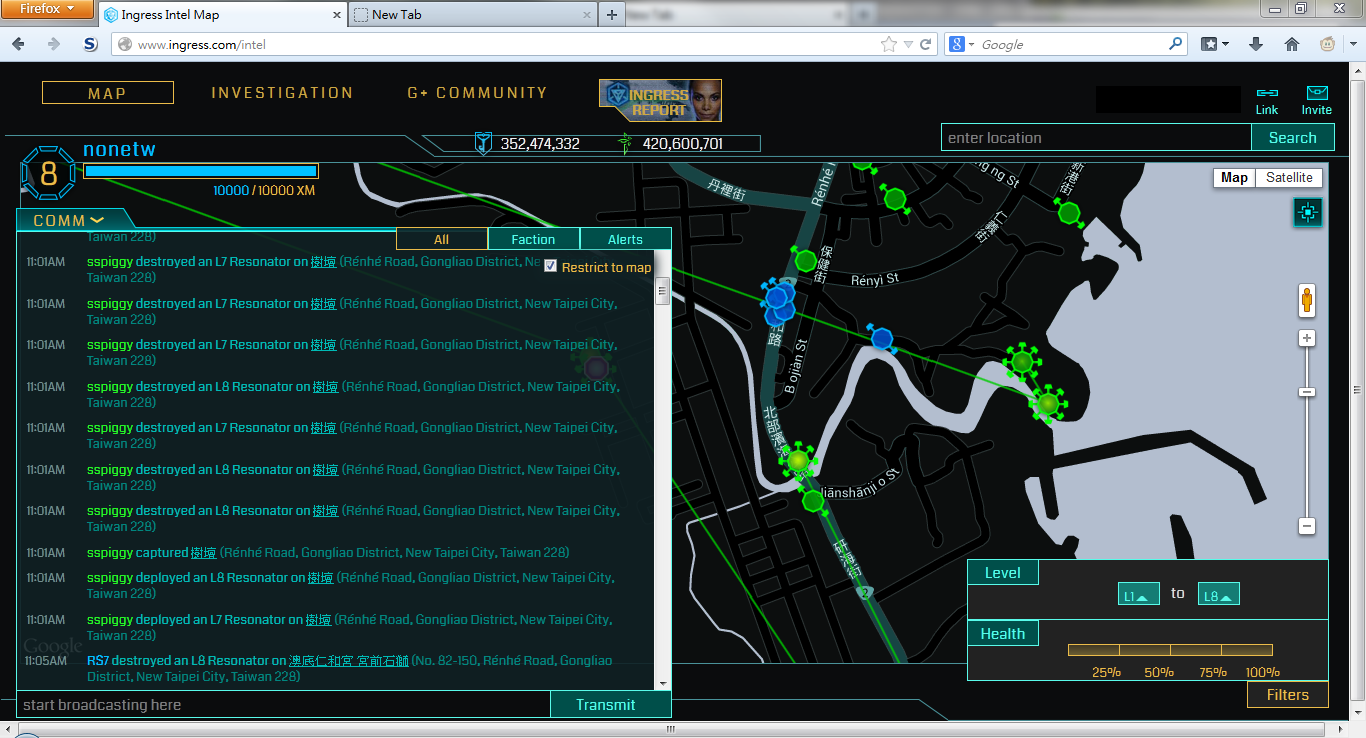Image resolution: width=1366 pixels, height=738 pixels.
Task: Reload the page using the refresh icon
Action: [x=926, y=44]
